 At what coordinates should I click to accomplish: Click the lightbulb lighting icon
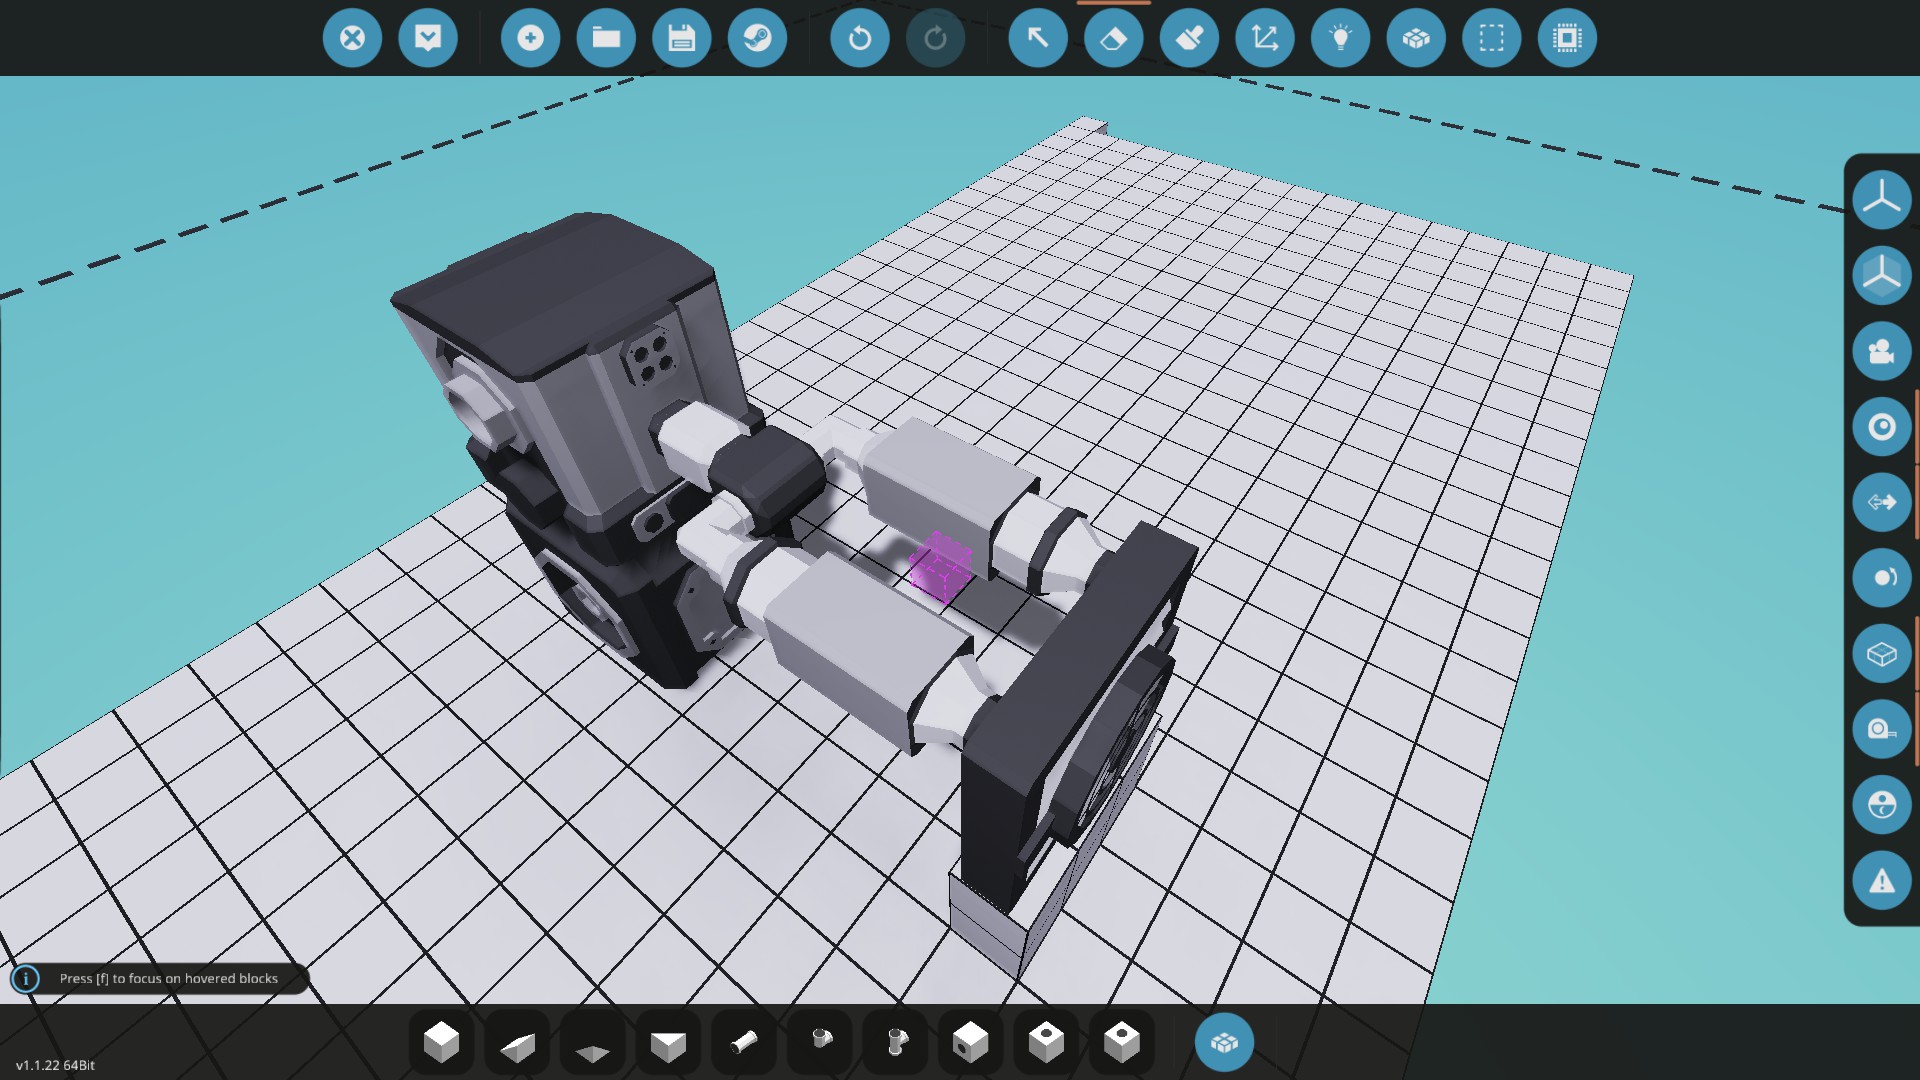[x=1340, y=38]
